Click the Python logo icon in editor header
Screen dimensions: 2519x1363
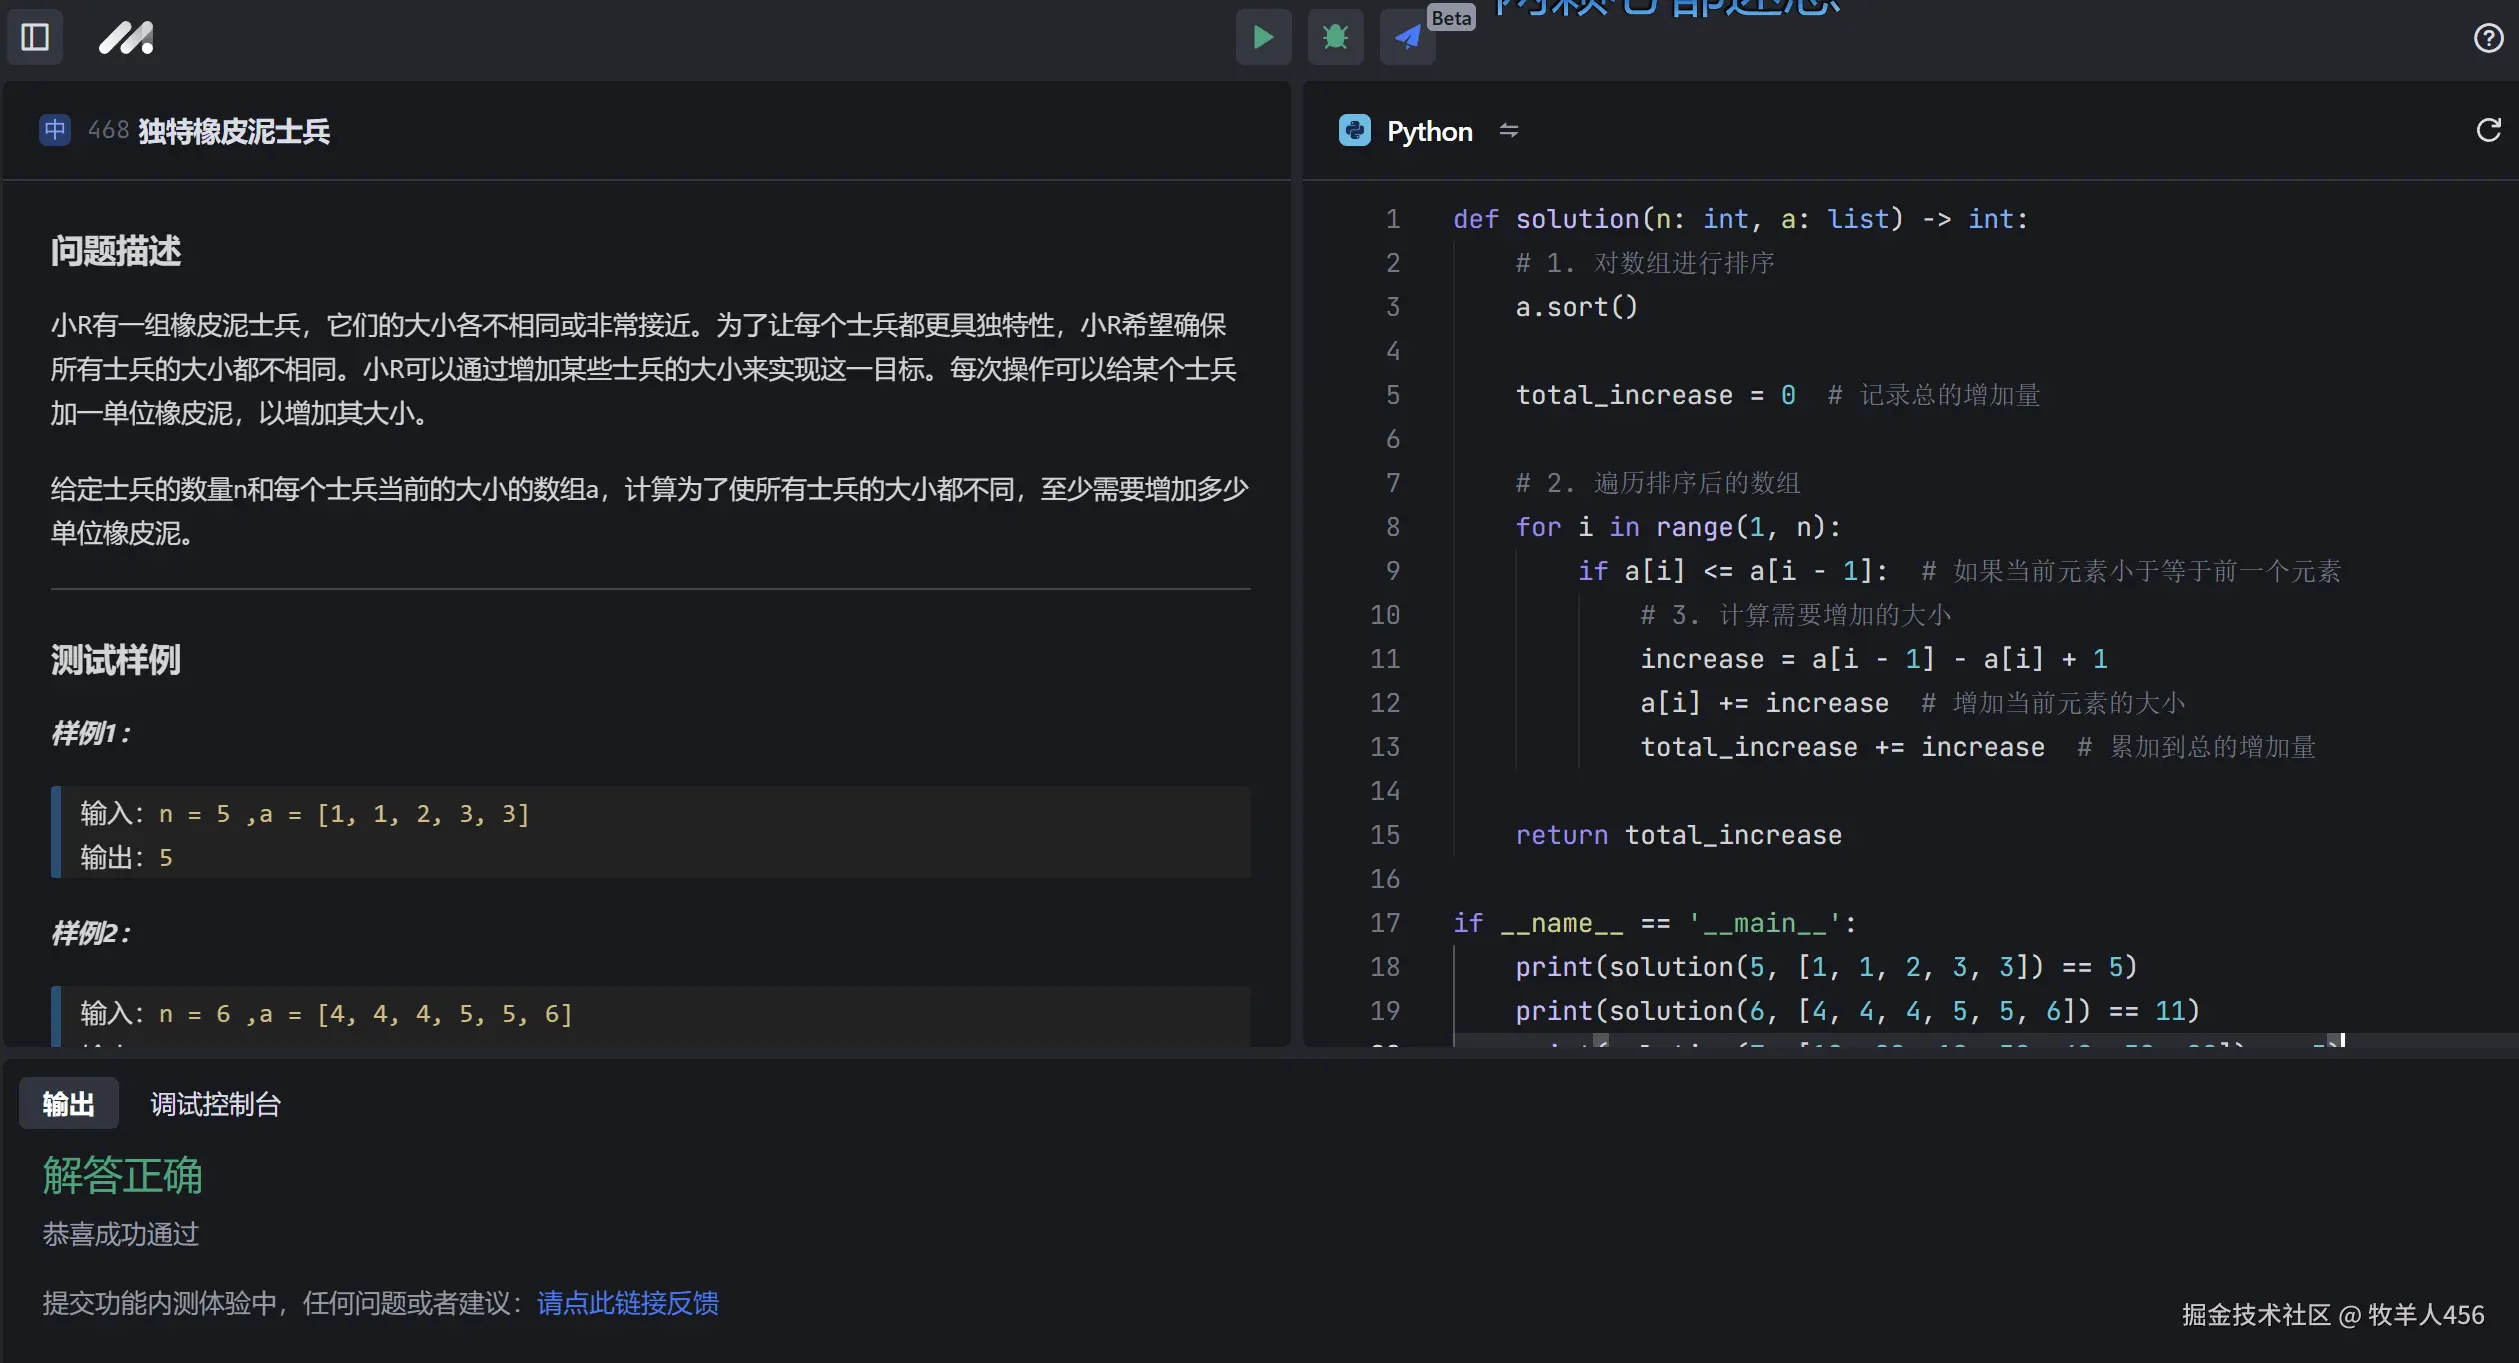click(1353, 131)
